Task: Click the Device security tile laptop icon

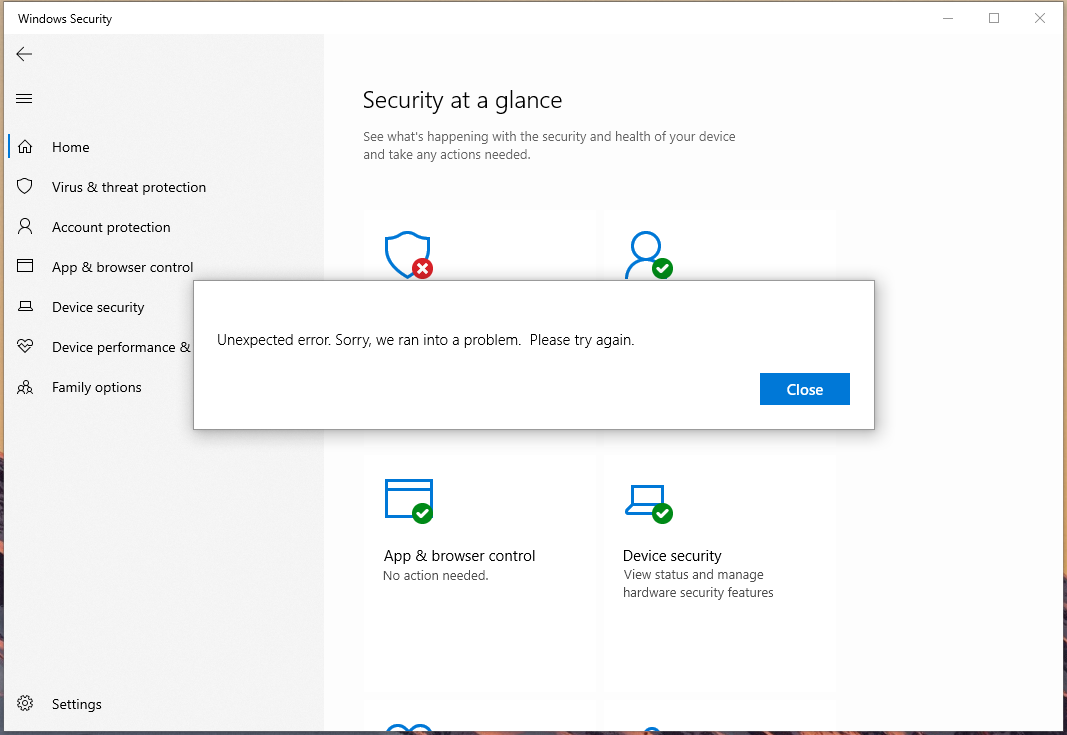Action: [x=649, y=504]
